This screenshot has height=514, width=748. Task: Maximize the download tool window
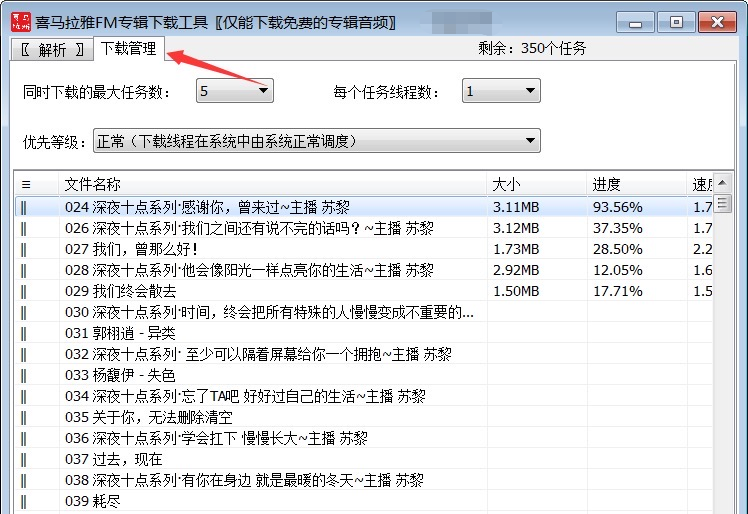pos(676,22)
